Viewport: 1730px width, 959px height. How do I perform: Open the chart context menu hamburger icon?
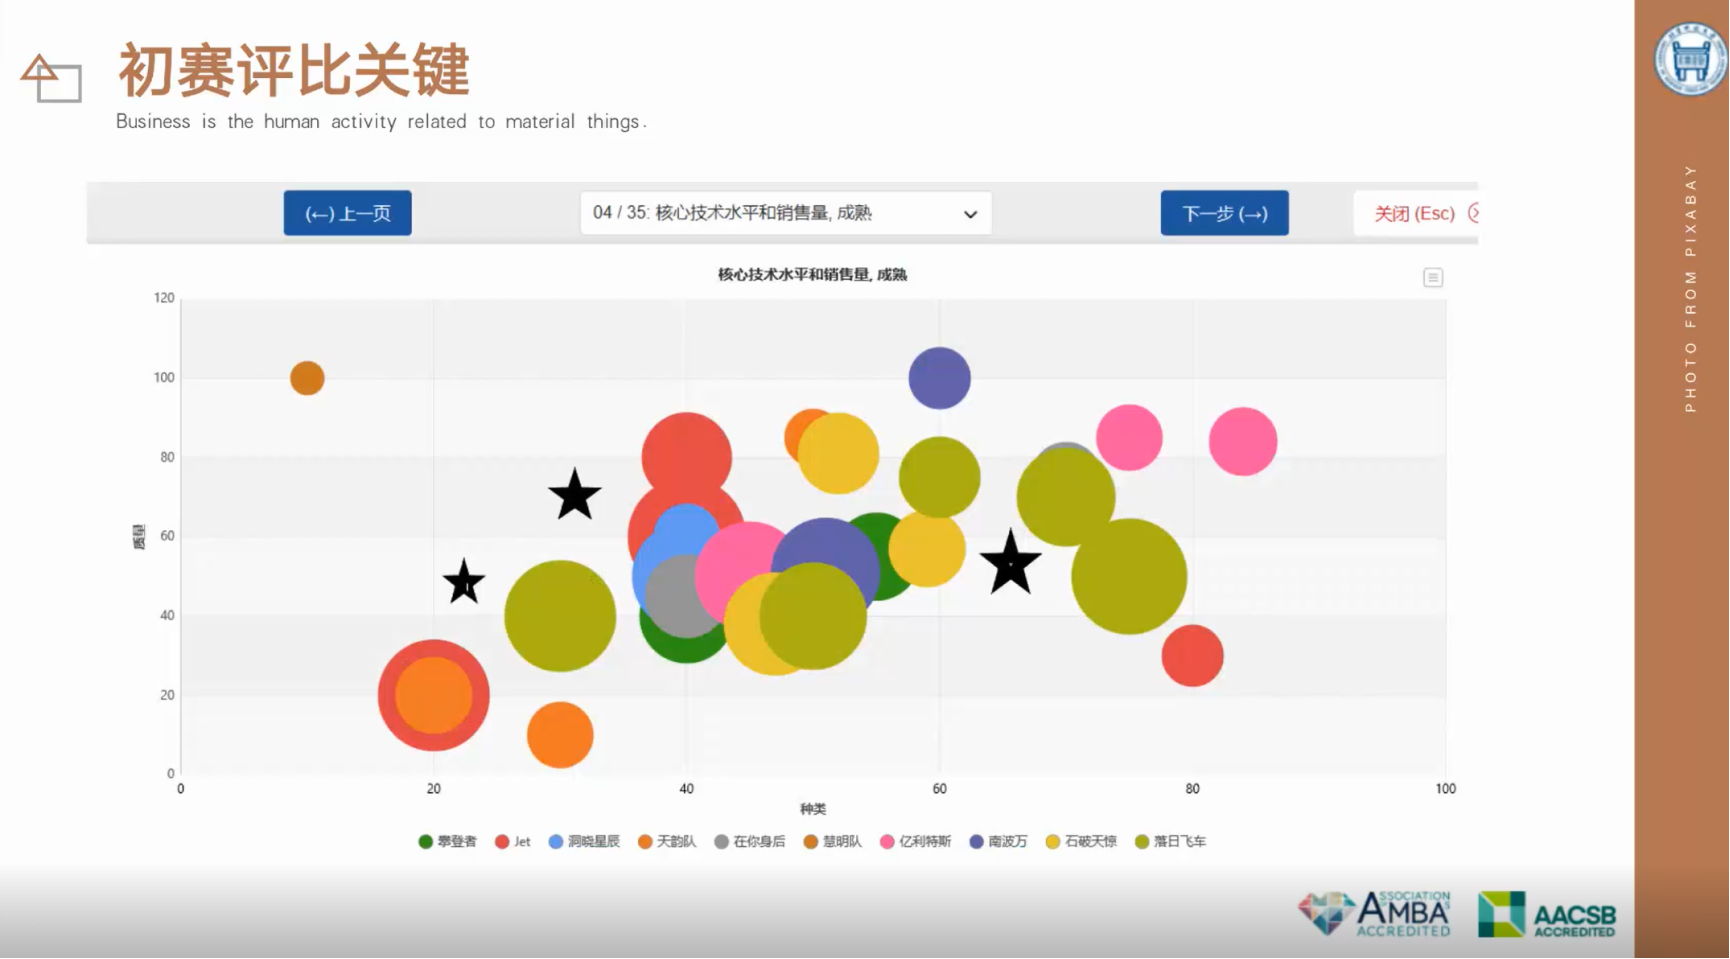click(x=1432, y=278)
